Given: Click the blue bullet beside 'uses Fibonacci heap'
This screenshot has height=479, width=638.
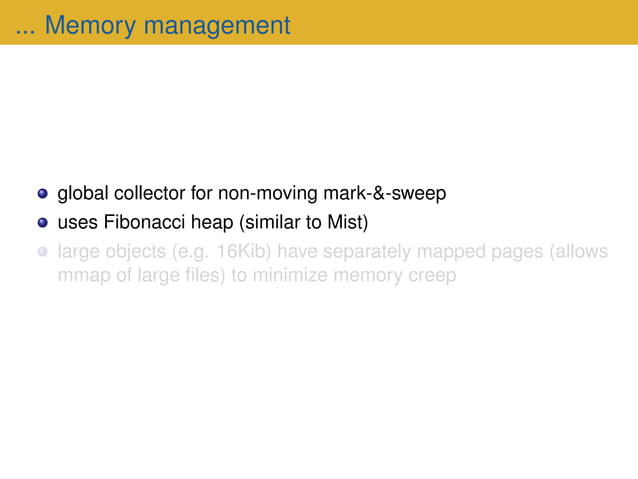Looking at the screenshot, I should [x=42, y=223].
